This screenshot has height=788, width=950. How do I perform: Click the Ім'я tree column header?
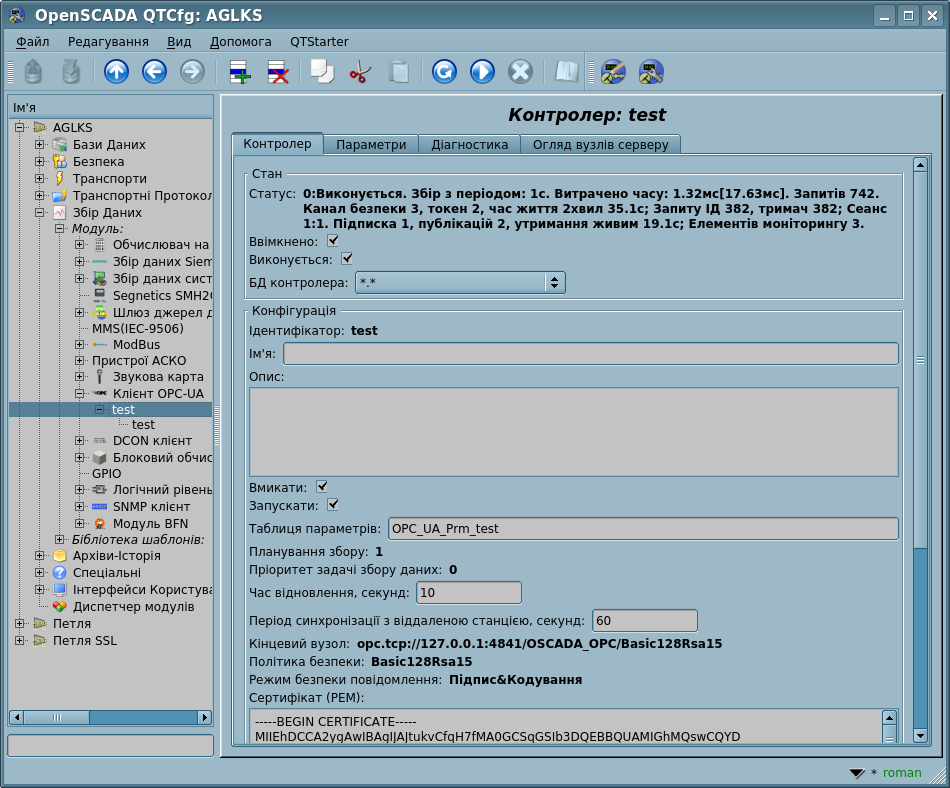click(111, 107)
